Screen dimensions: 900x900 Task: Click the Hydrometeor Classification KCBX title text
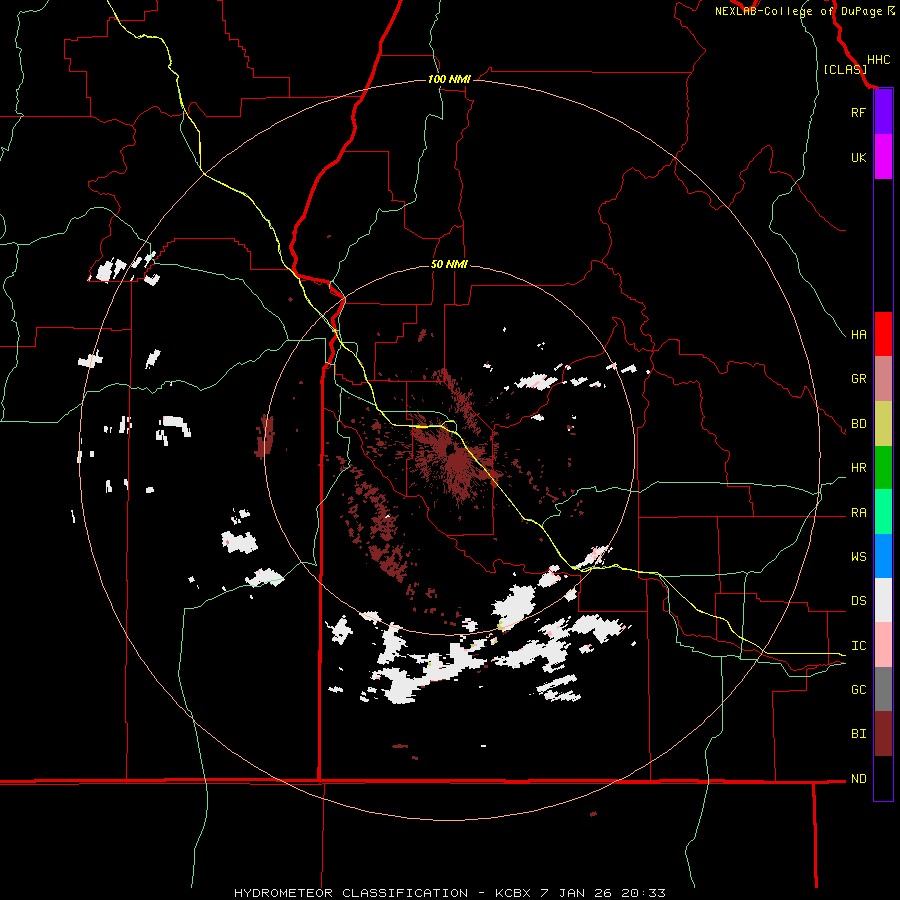[x=450, y=893]
